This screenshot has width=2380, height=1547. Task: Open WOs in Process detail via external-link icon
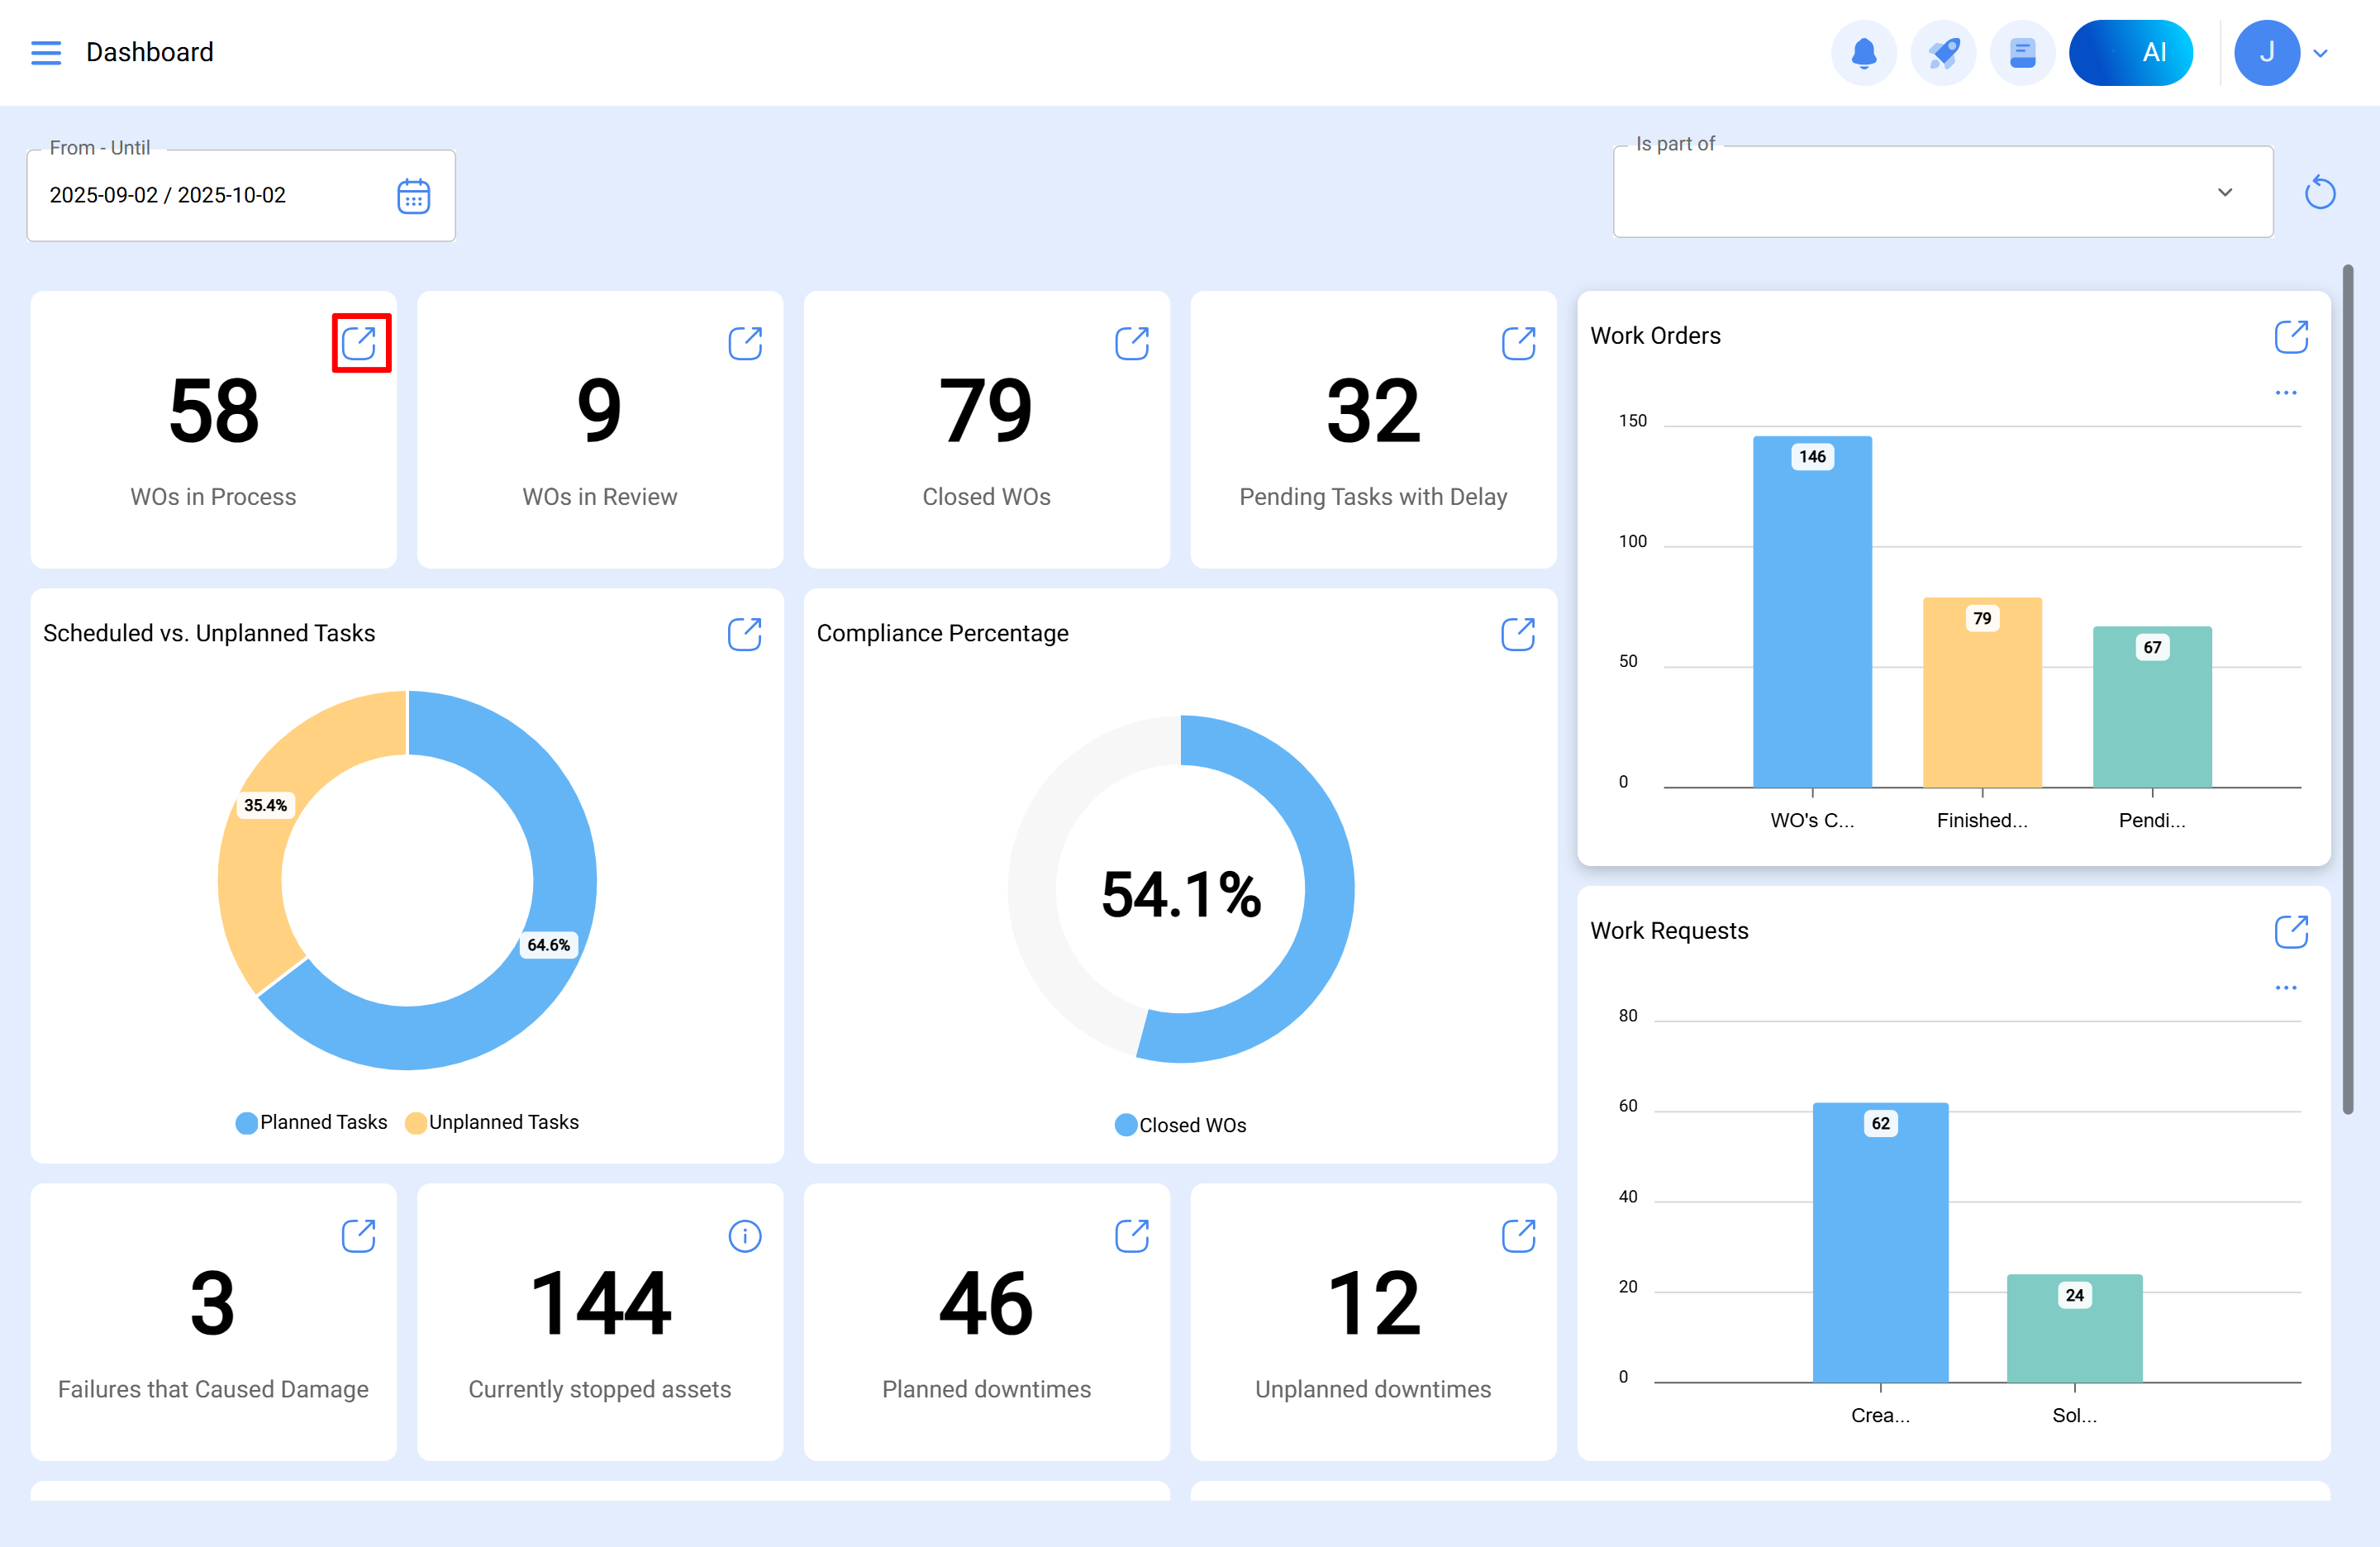(361, 342)
